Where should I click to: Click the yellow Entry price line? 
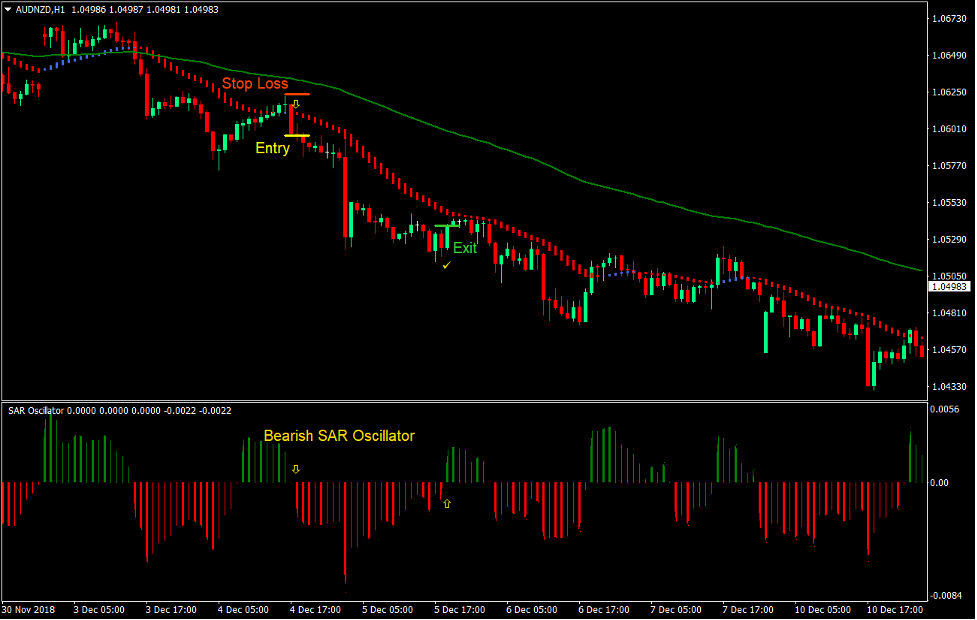click(x=297, y=135)
